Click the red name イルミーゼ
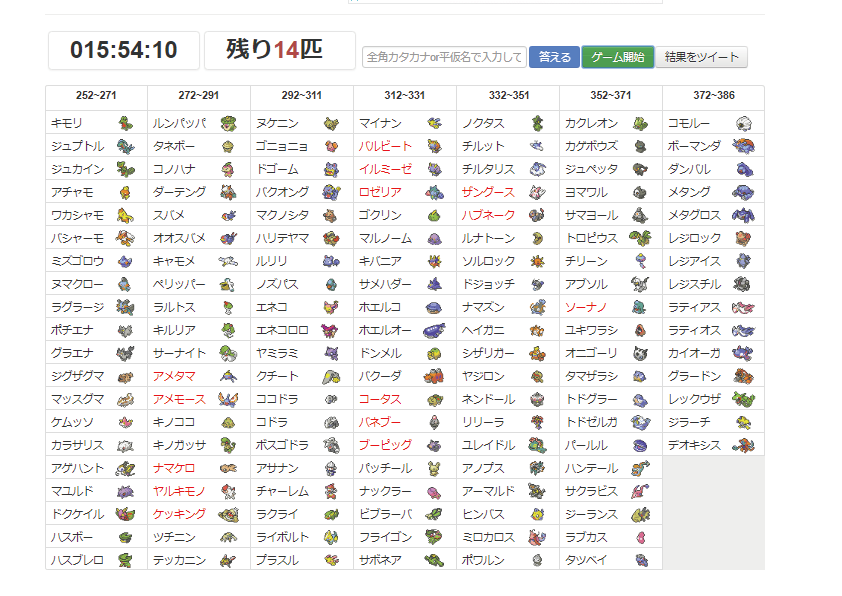The height and width of the screenshot is (596, 842). tap(385, 169)
